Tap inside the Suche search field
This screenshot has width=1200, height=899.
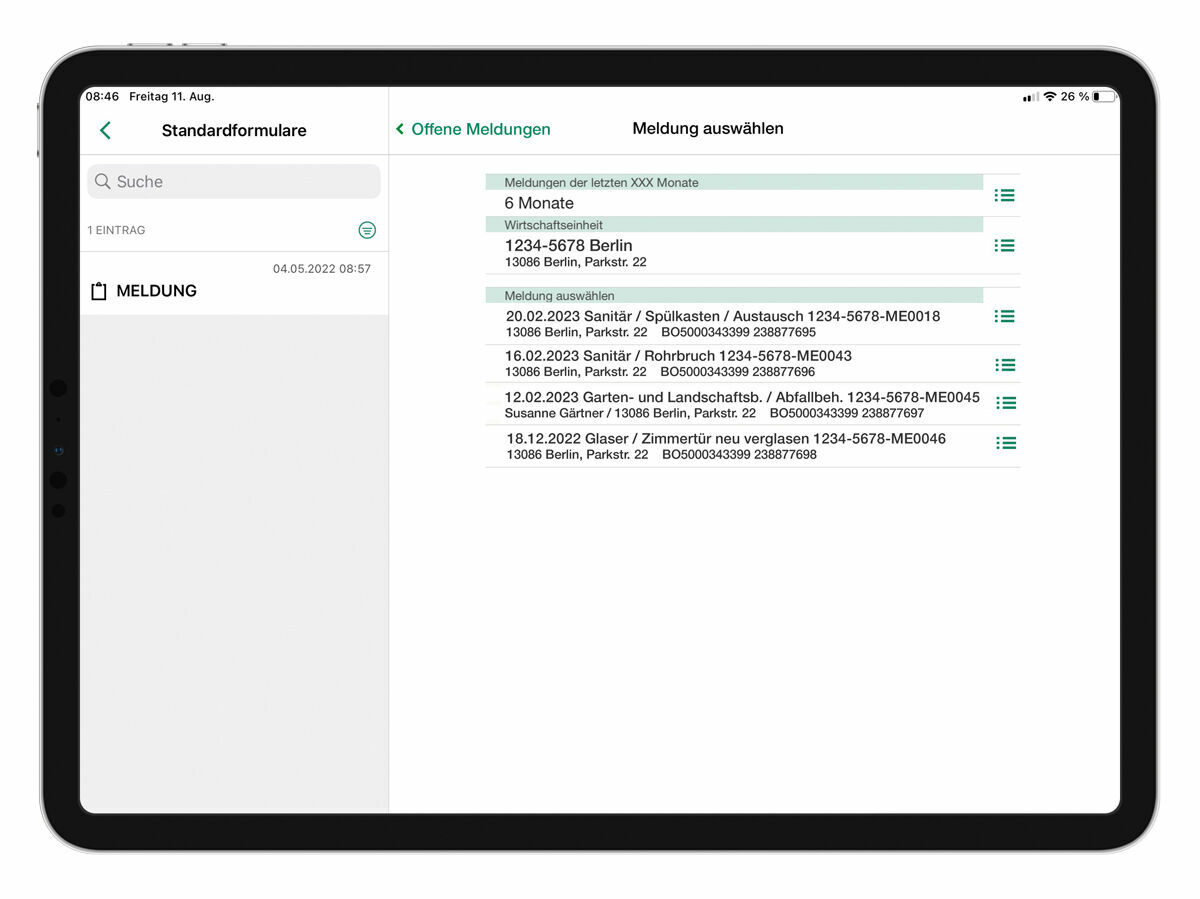pos(230,181)
